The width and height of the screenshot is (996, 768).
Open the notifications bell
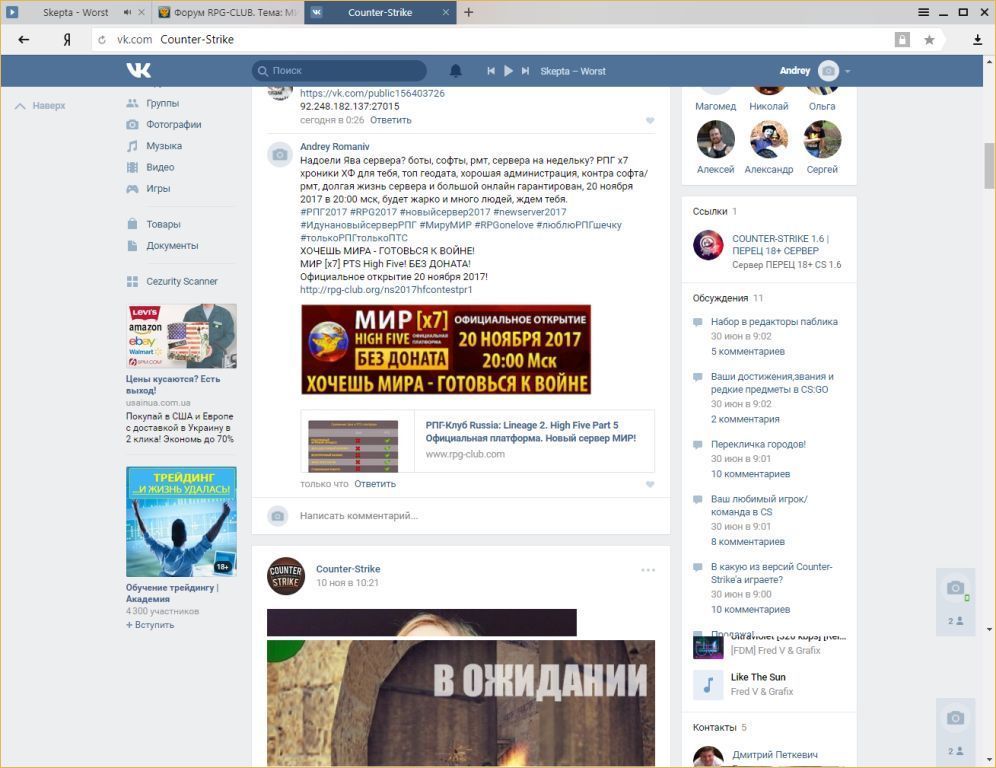(456, 71)
